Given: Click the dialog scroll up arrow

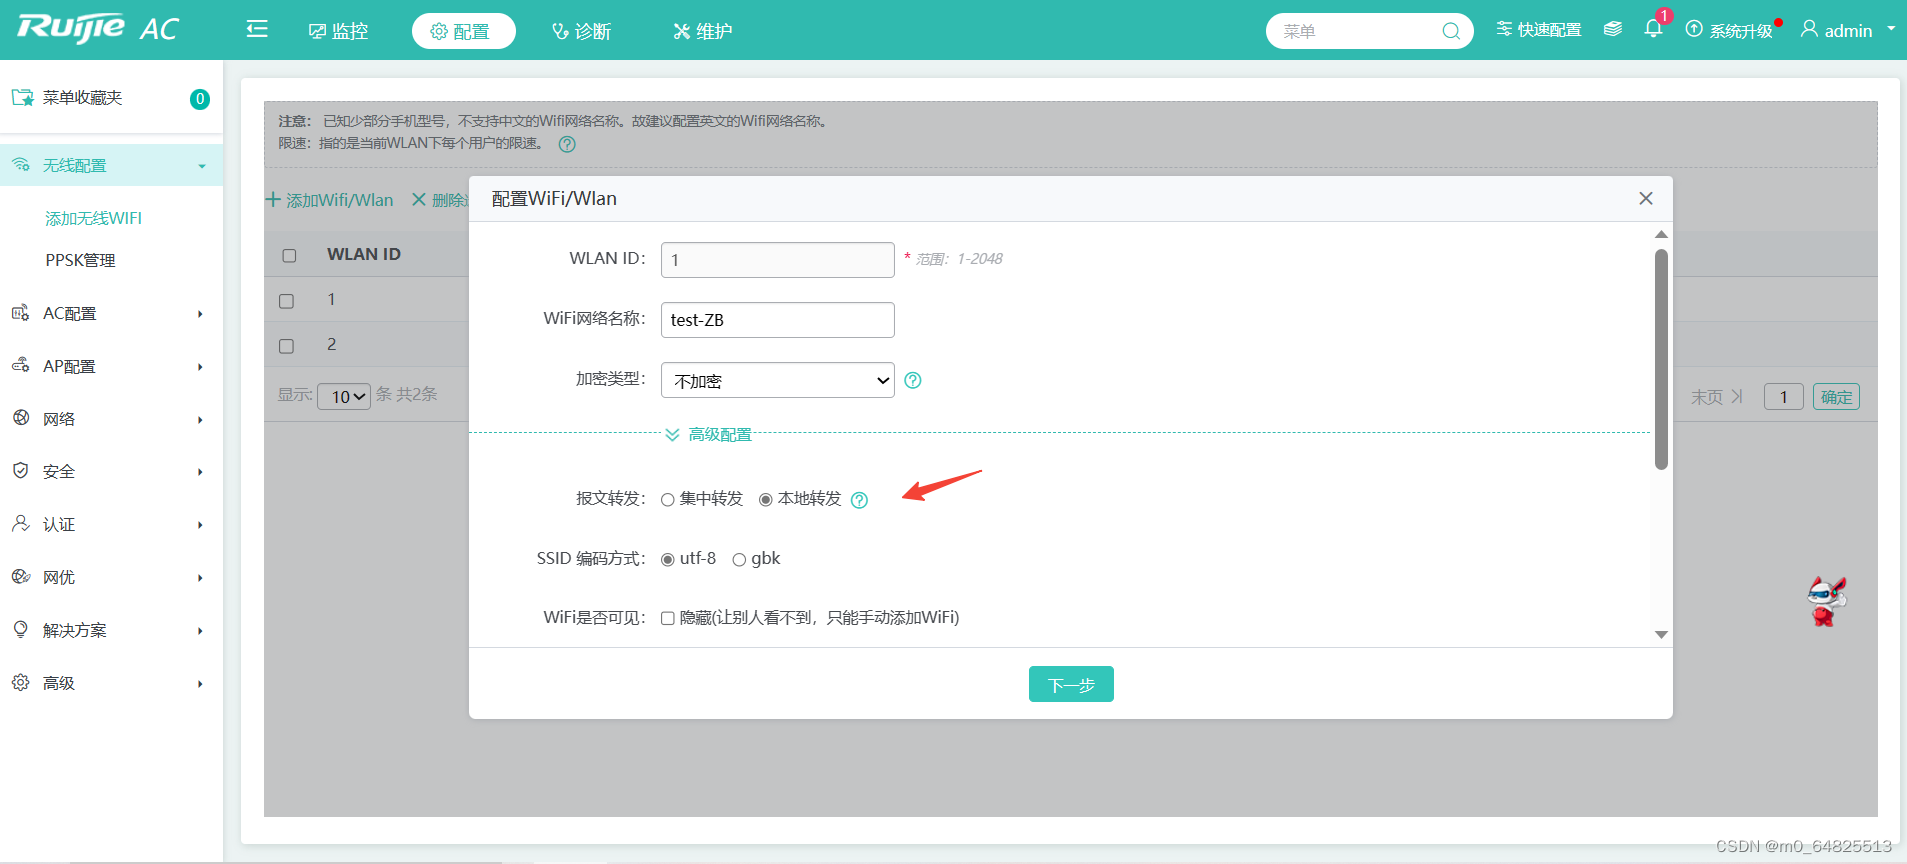Looking at the screenshot, I should coord(1661,234).
